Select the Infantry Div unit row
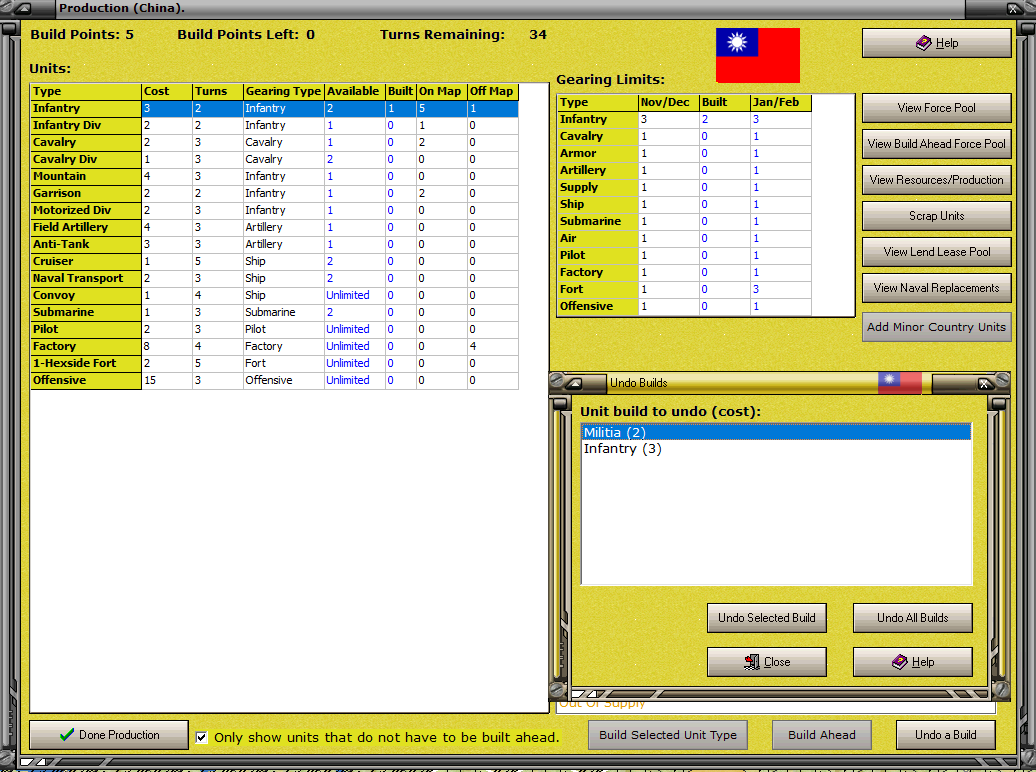1036x772 pixels. point(274,125)
